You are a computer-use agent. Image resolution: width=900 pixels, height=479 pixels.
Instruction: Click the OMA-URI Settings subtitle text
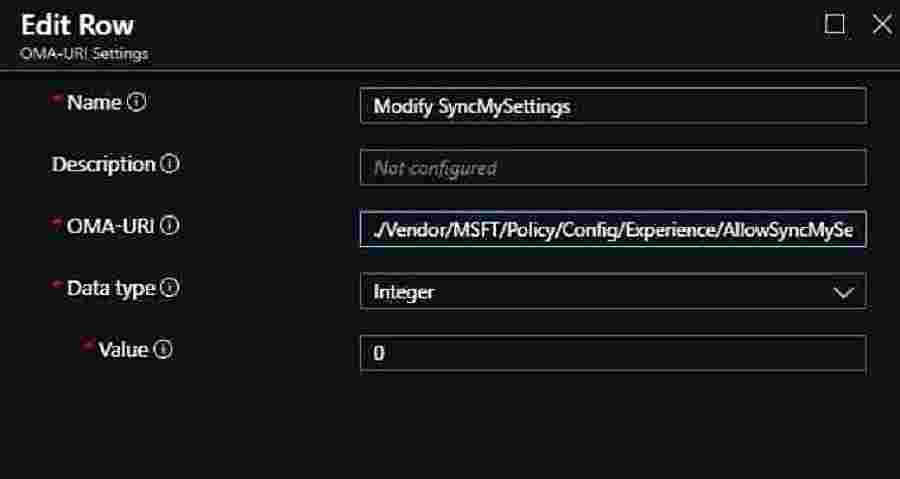click(84, 54)
